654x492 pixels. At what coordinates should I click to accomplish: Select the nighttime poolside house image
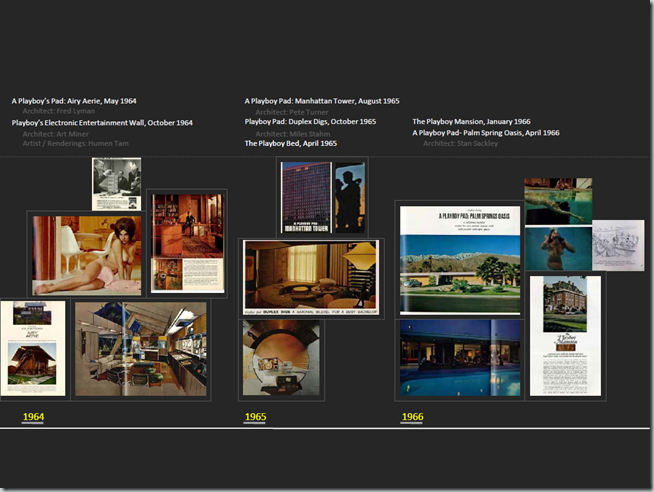tap(460, 358)
